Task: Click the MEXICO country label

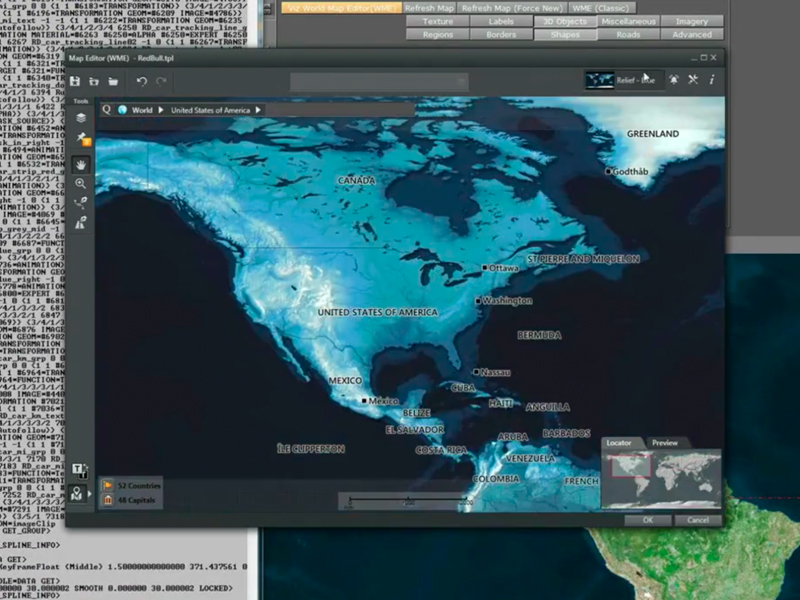Action: (345, 381)
